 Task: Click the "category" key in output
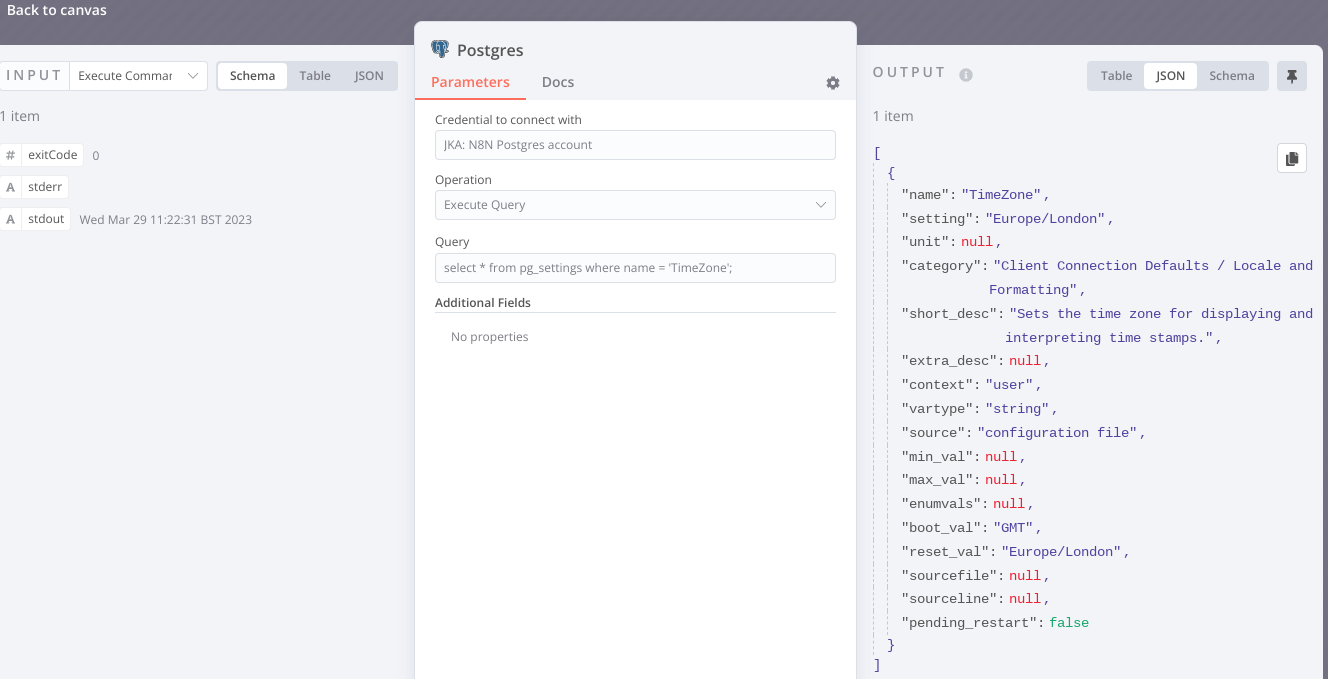941,266
